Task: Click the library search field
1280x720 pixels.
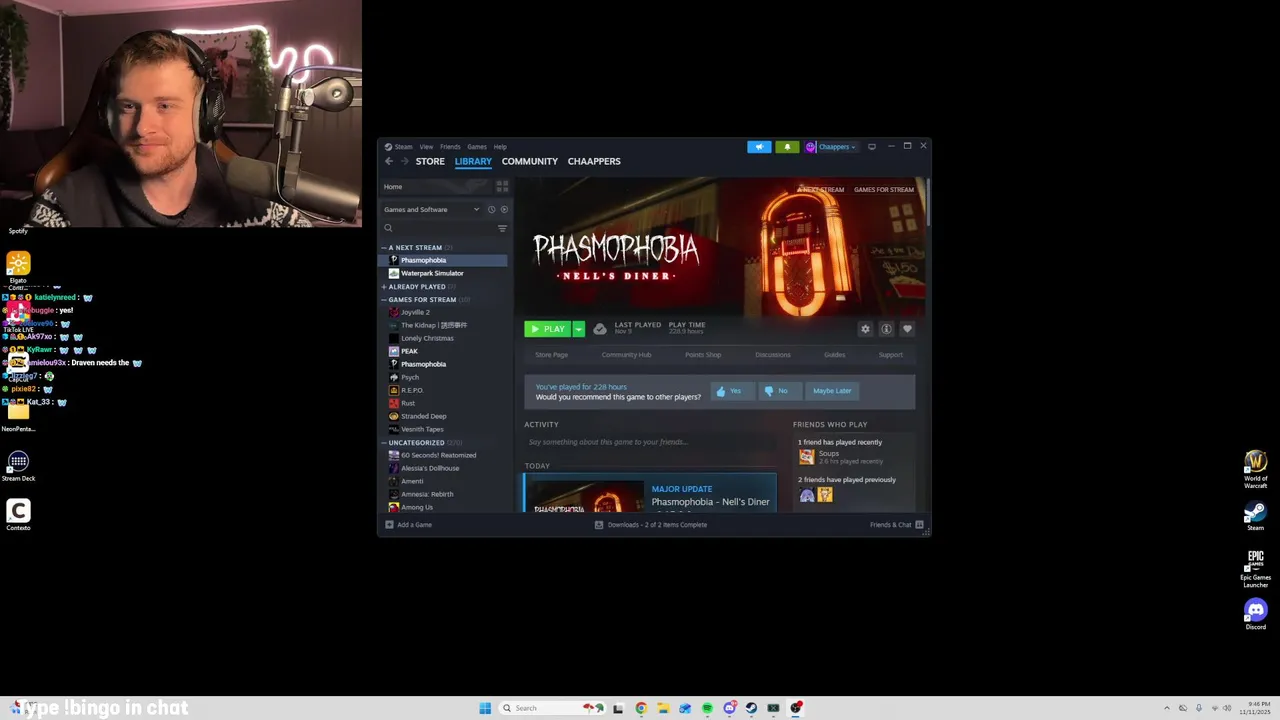Action: coord(438,228)
